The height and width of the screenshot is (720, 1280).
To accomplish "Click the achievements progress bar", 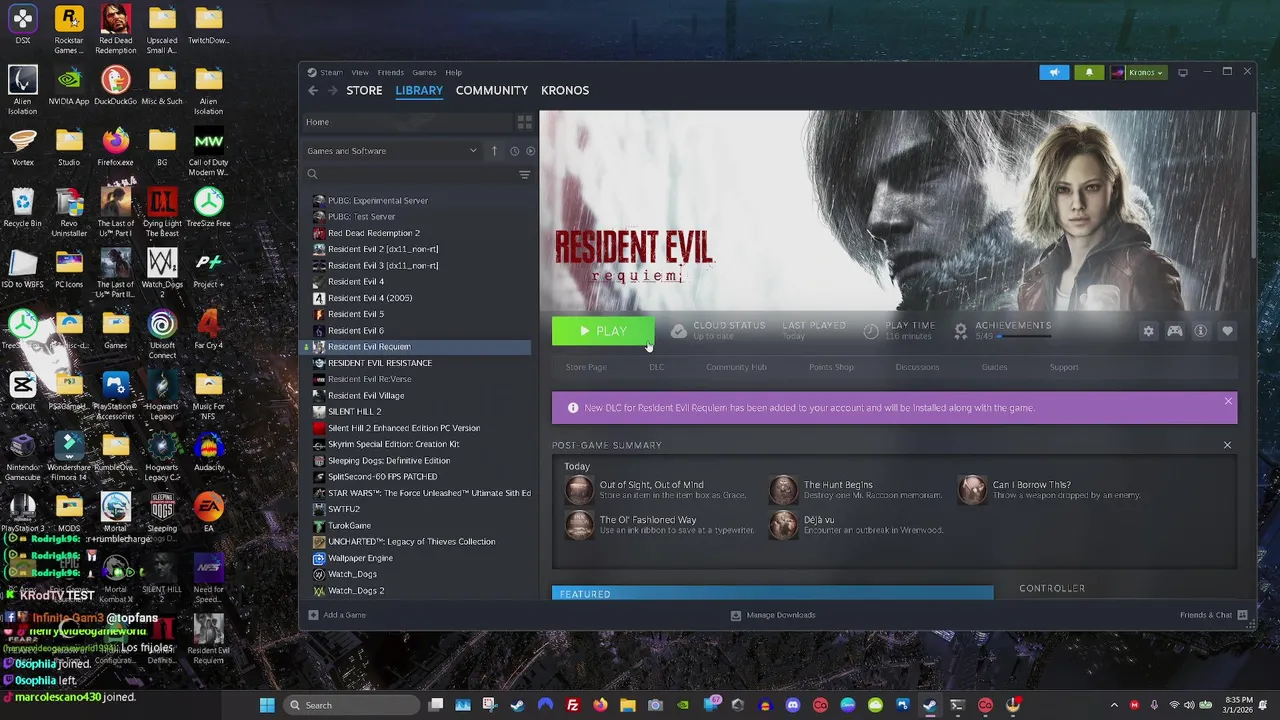I will pos(1025,337).
